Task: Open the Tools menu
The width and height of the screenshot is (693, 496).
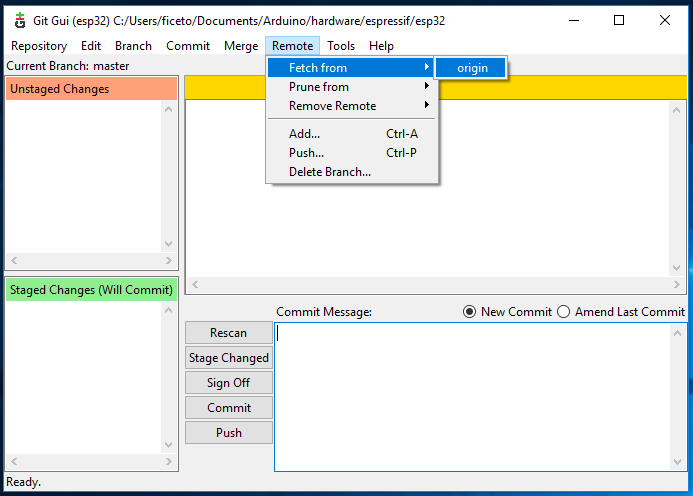Action: pos(341,46)
